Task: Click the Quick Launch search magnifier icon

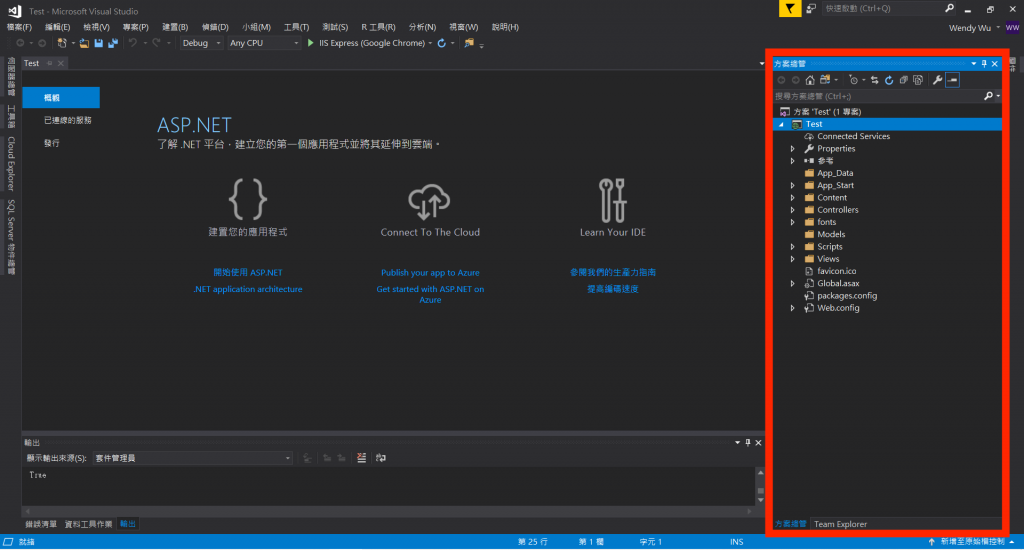Action: pyautogui.click(x=949, y=8)
